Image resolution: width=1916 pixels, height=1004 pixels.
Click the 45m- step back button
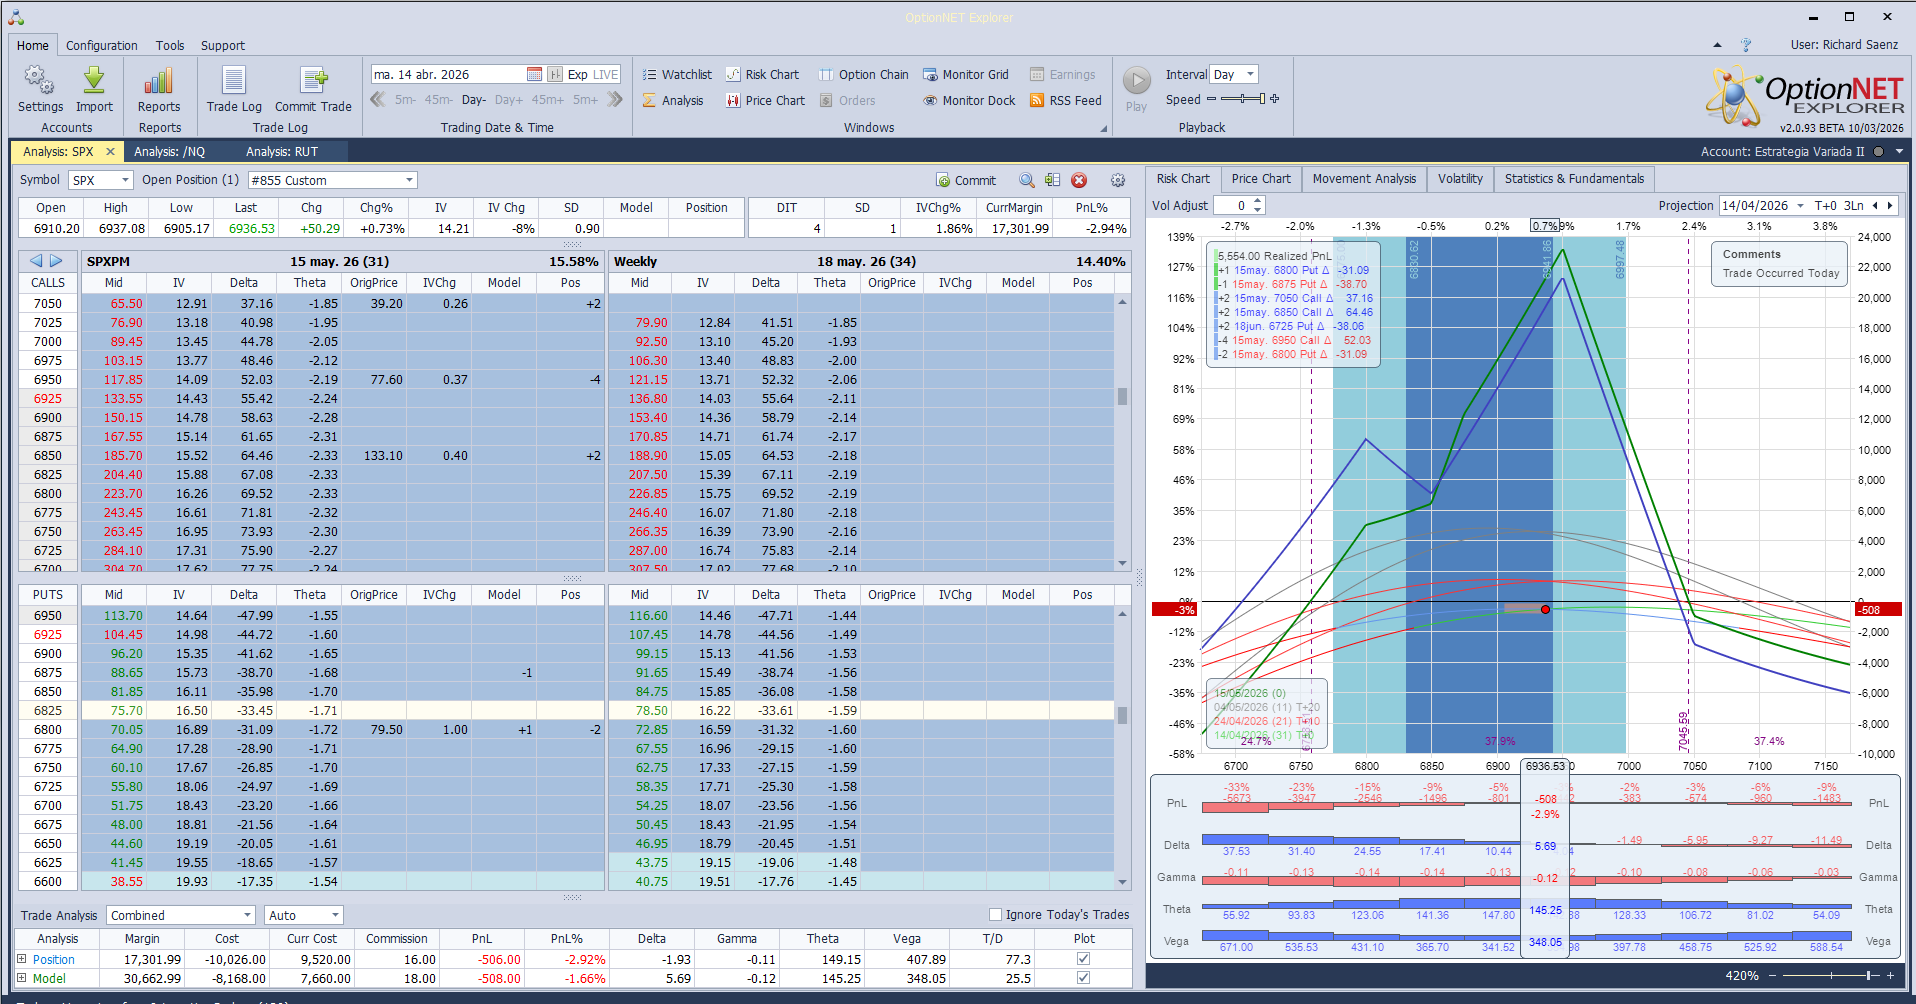coord(438,99)
